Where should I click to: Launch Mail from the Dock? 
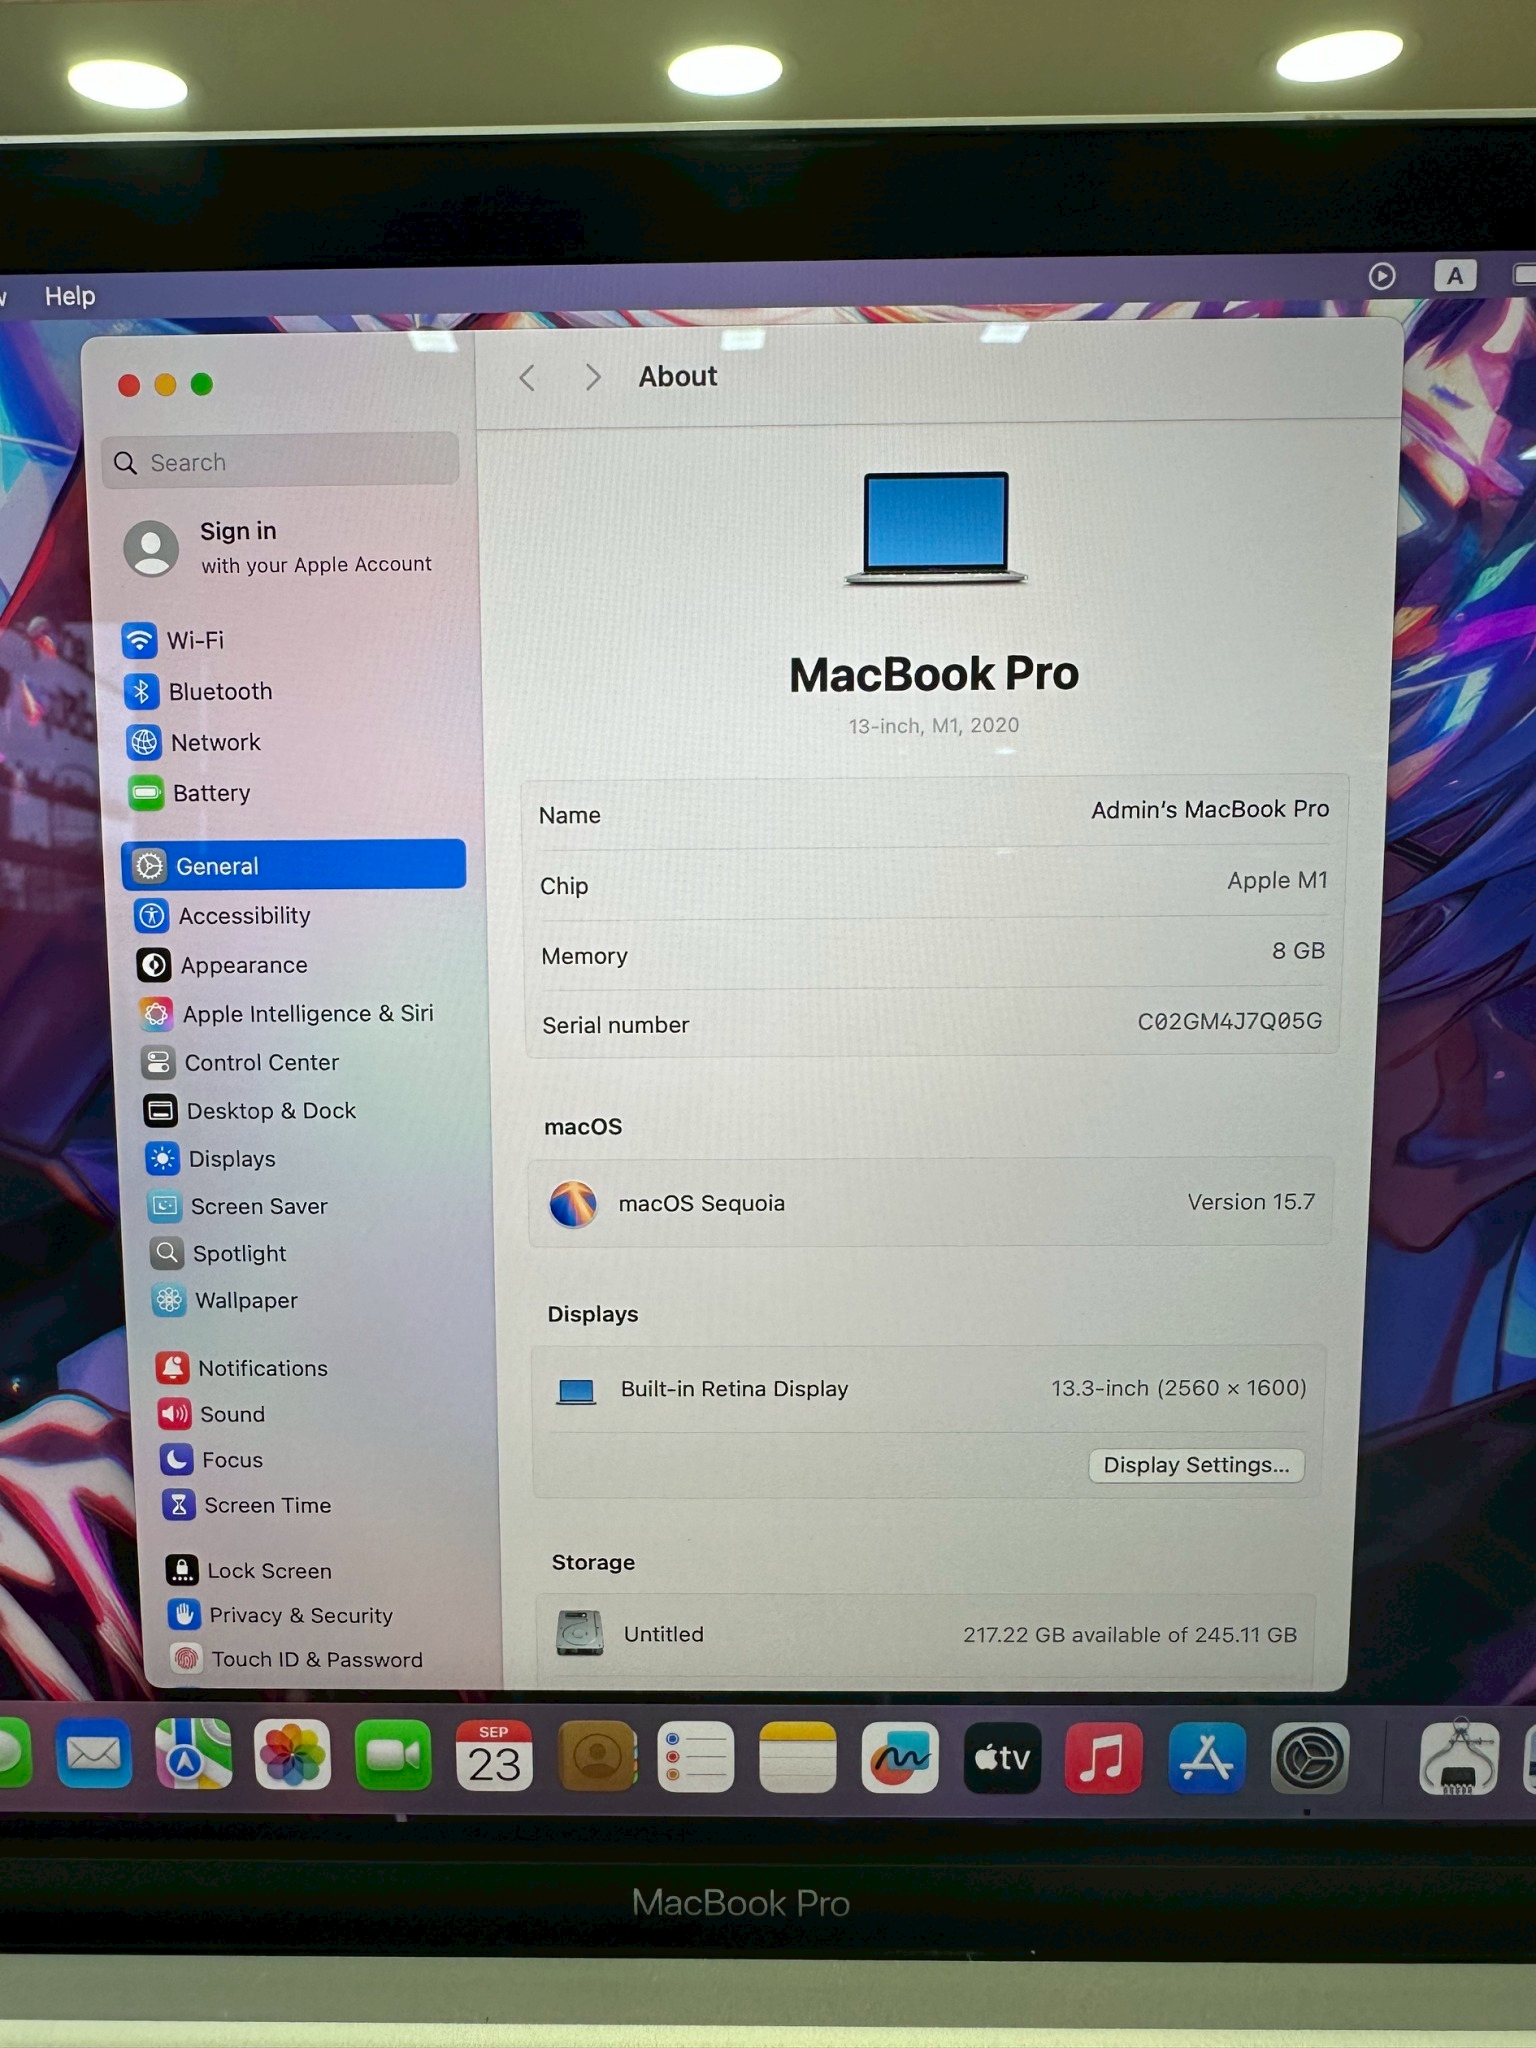(x=93, y=1755)
